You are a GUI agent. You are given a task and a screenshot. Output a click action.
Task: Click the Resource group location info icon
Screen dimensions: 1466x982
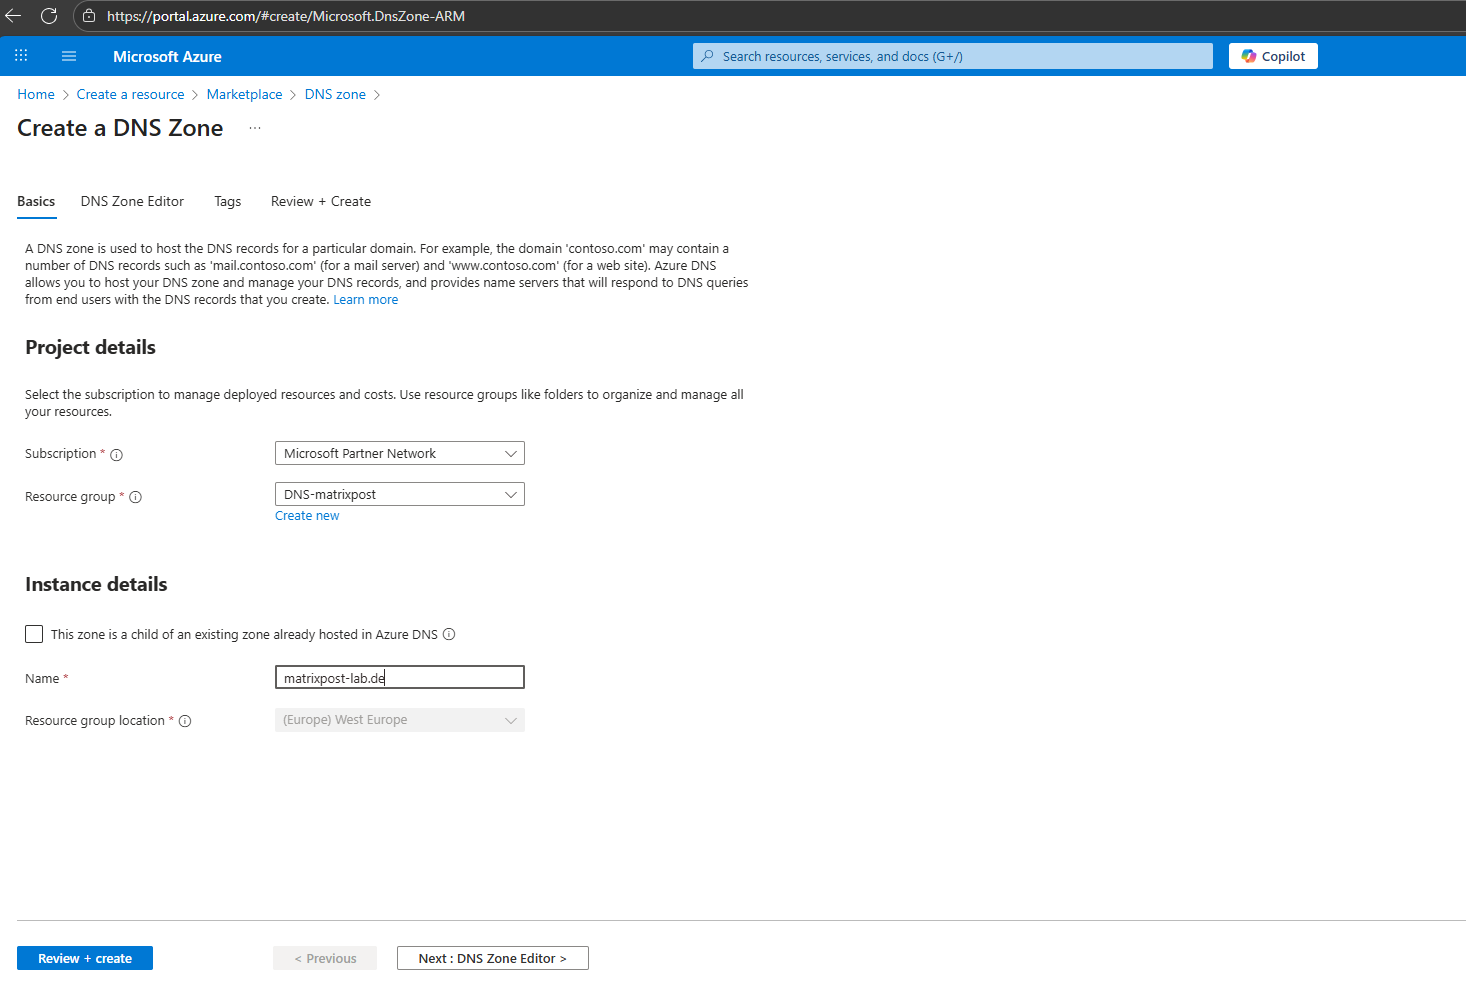click(x=185, y=721)
